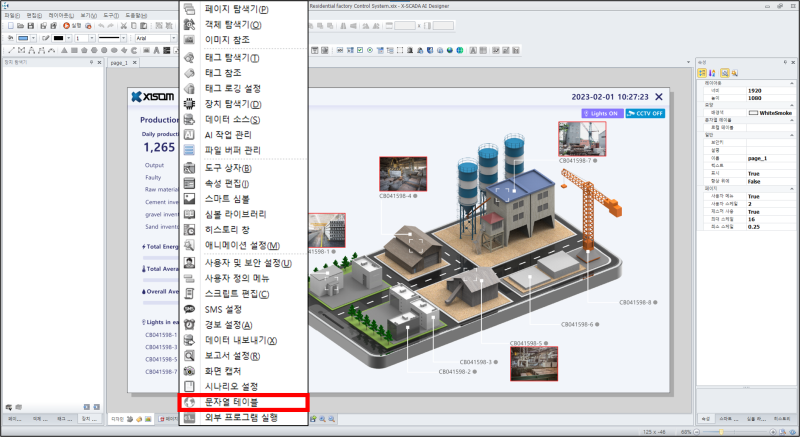Image resolution: width=800 pixels, height=437 pixels.
Task: Open 페이지 탐색기(P) menu entry
Action: point(243,9)
